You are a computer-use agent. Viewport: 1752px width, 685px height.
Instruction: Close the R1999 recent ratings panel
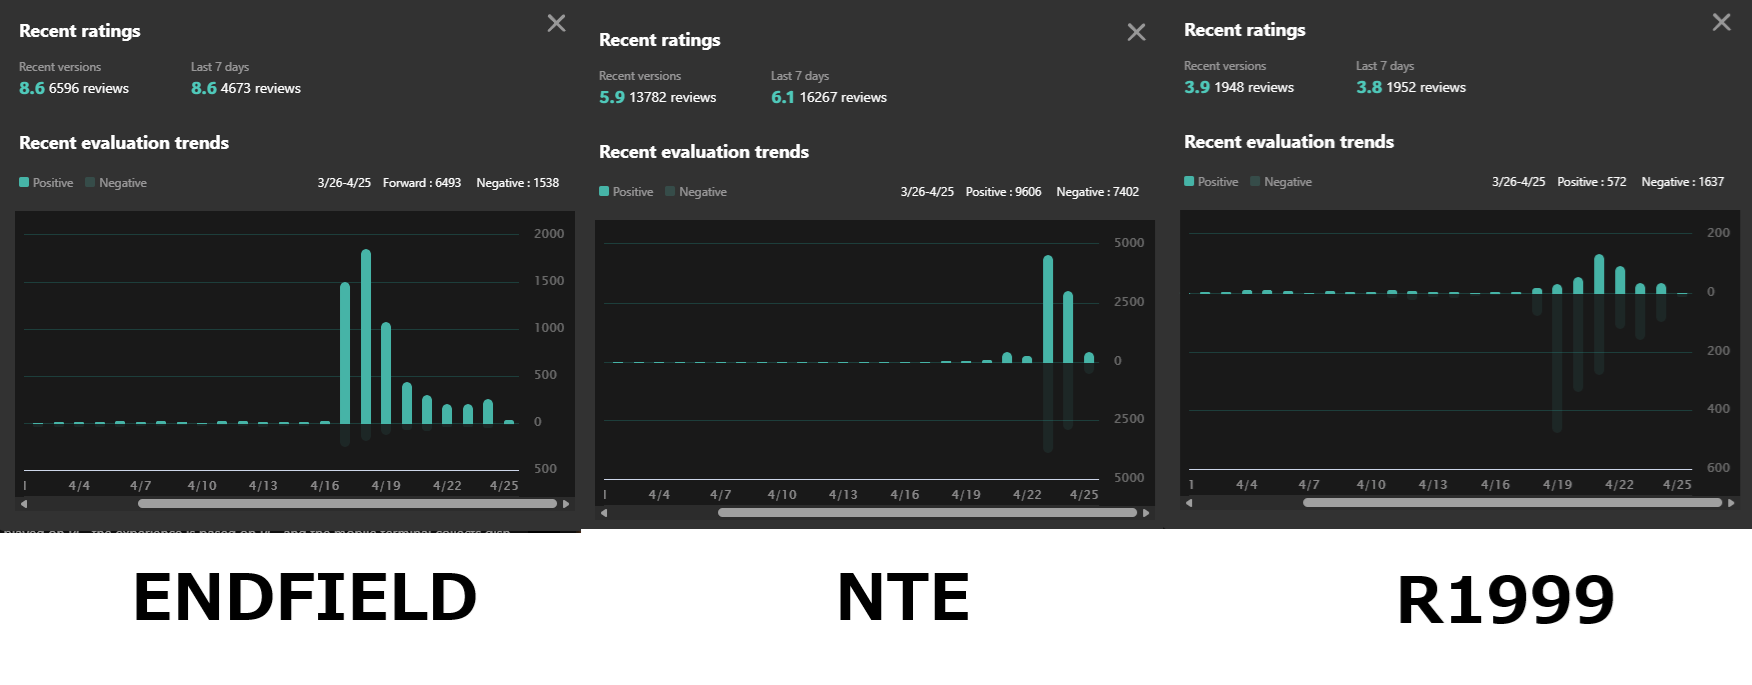tap(1722, 22)
